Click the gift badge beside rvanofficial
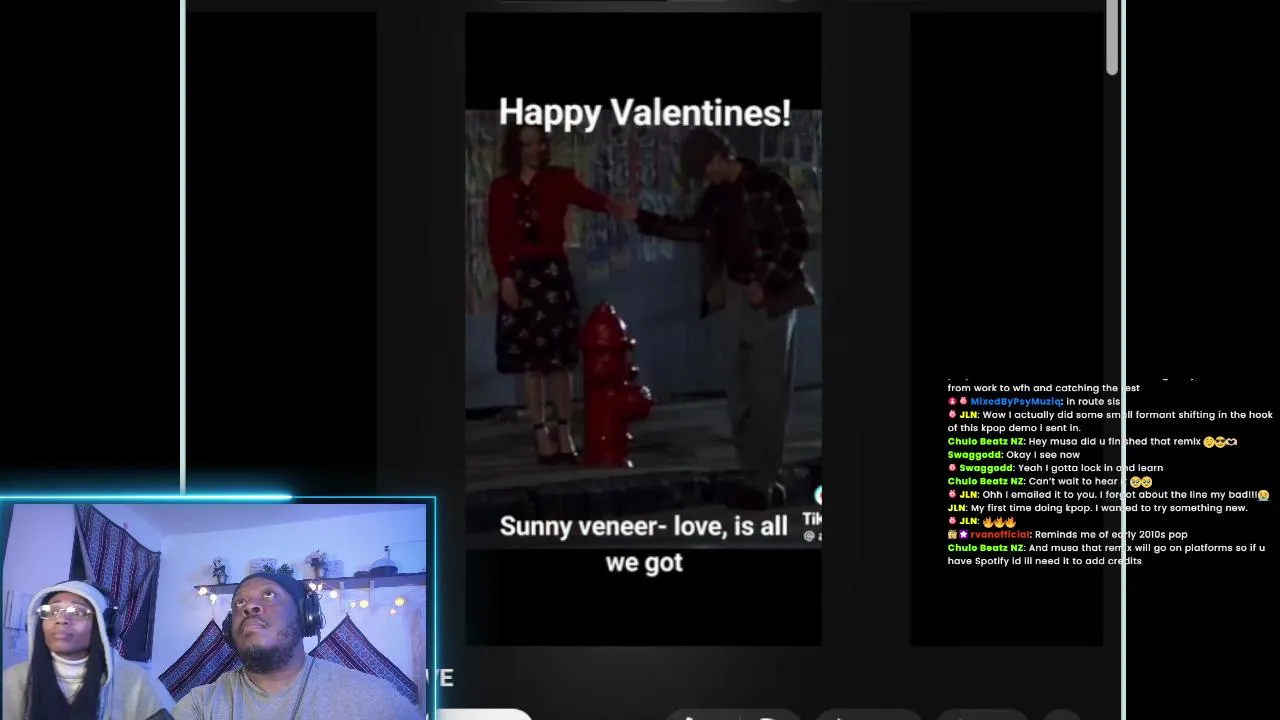Image resolution: width=1280 pixels, height=720 pixels. point(952,534)
